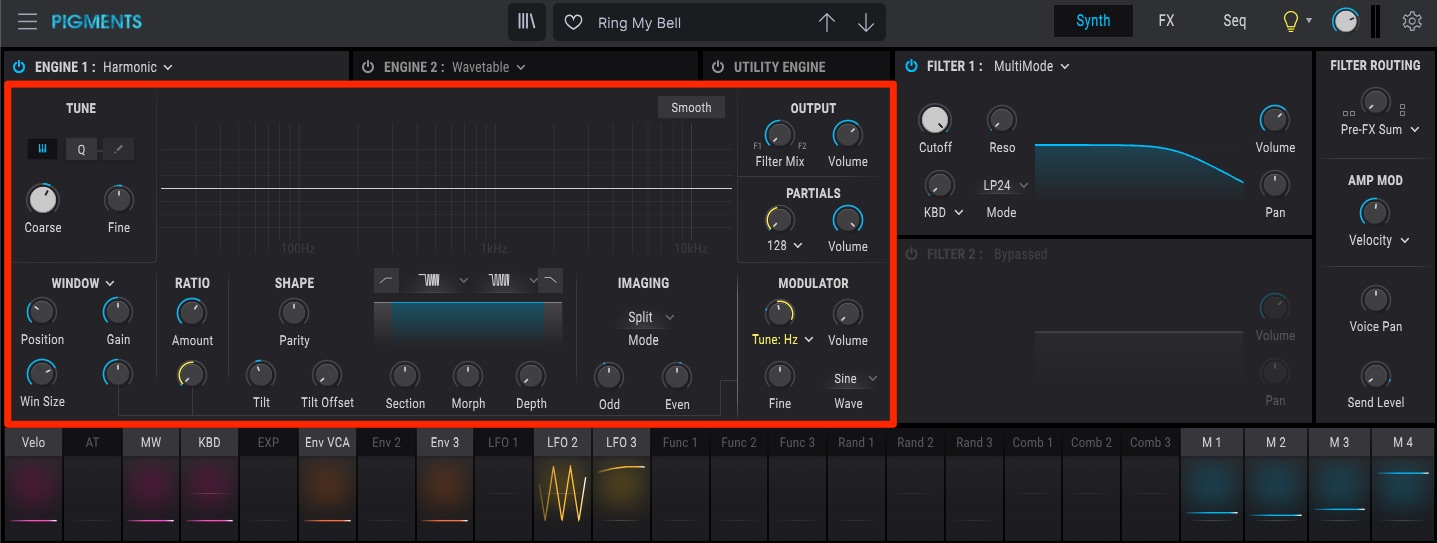Favorite the preset with heart icon
The height and width of the screenshot is (543, 1437).
[x=573, y=22]
